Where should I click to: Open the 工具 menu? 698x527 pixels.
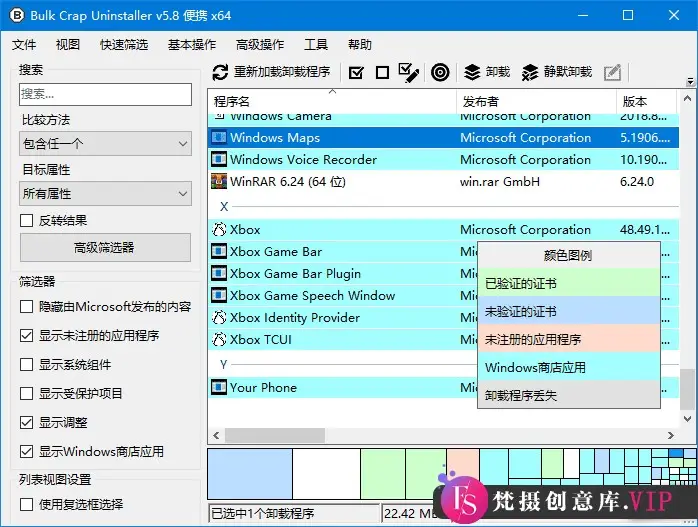[x=316, y=45]
